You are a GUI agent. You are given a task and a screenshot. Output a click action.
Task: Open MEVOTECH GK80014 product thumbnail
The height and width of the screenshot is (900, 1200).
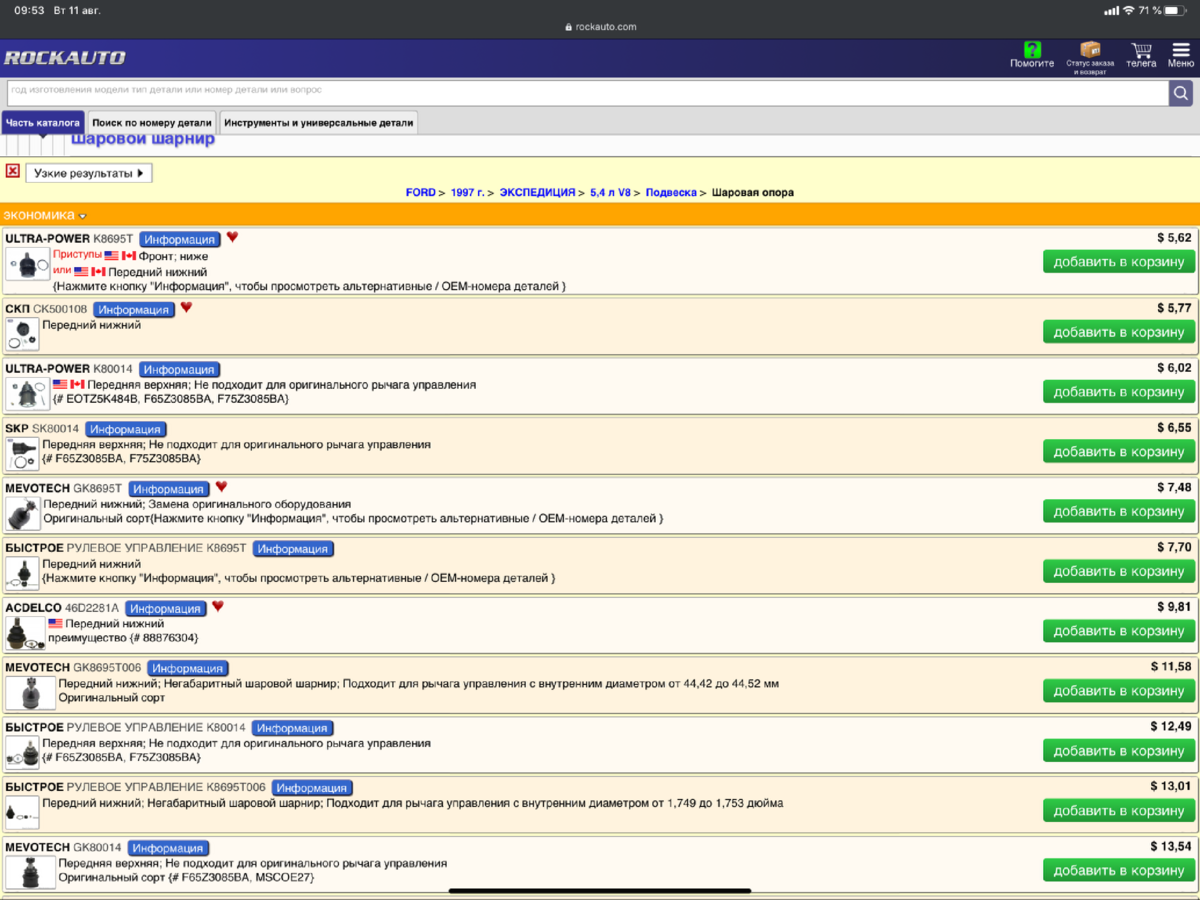click(x=30, y=873)
